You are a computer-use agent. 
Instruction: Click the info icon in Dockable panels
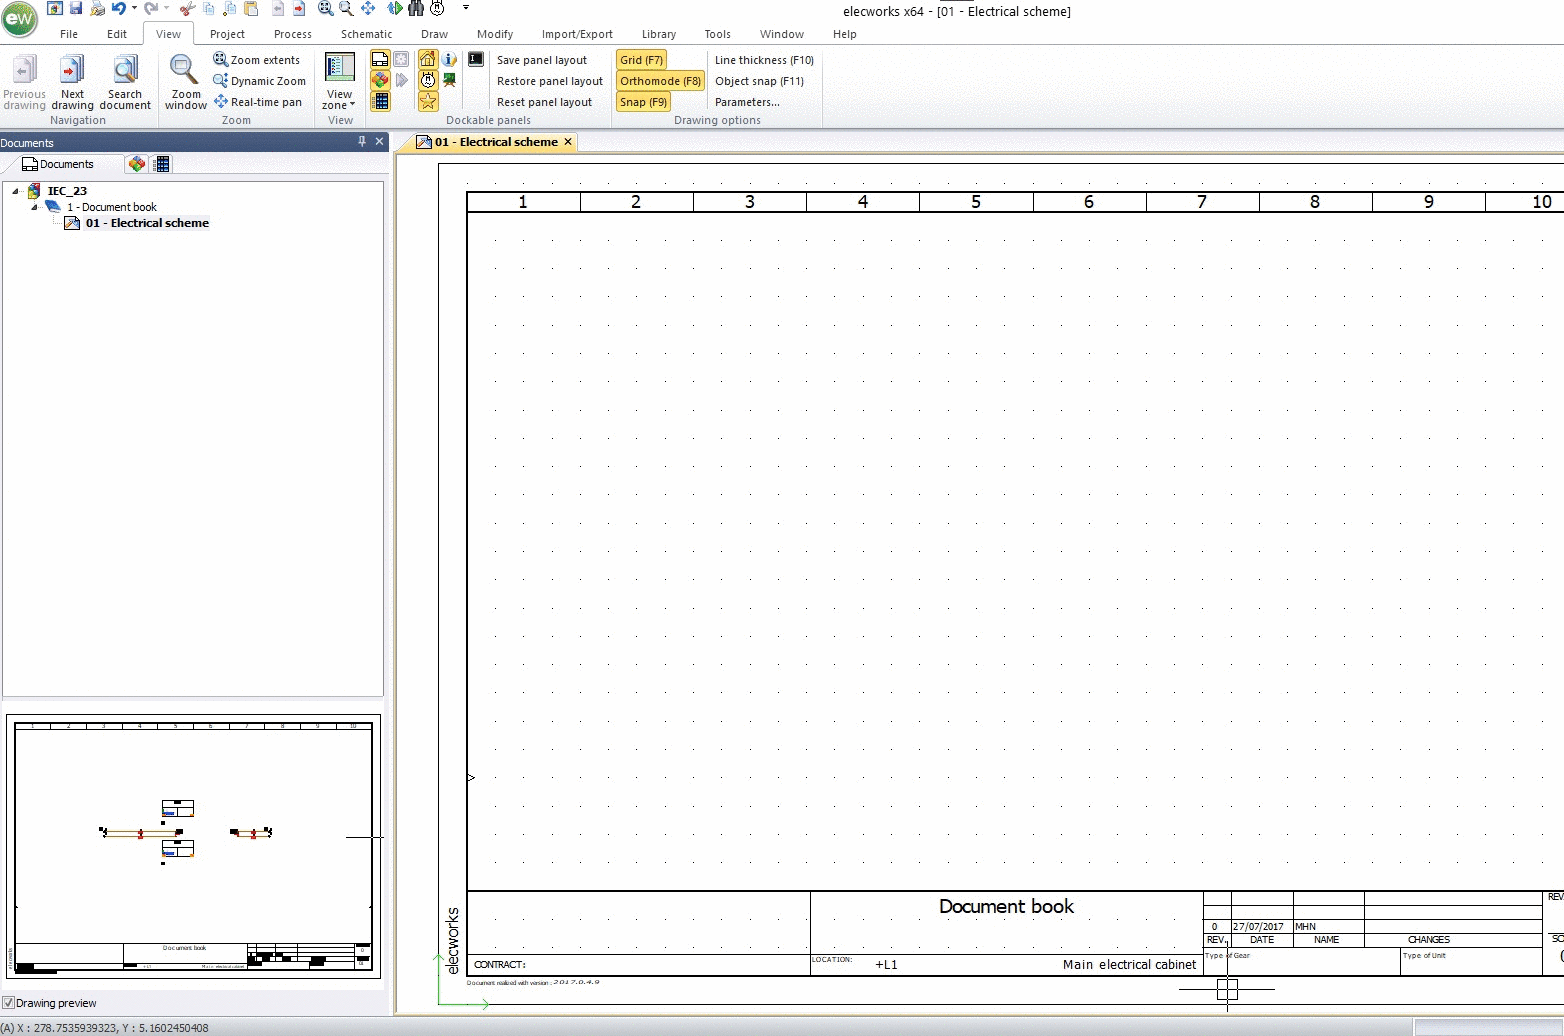tap(450, 60)
